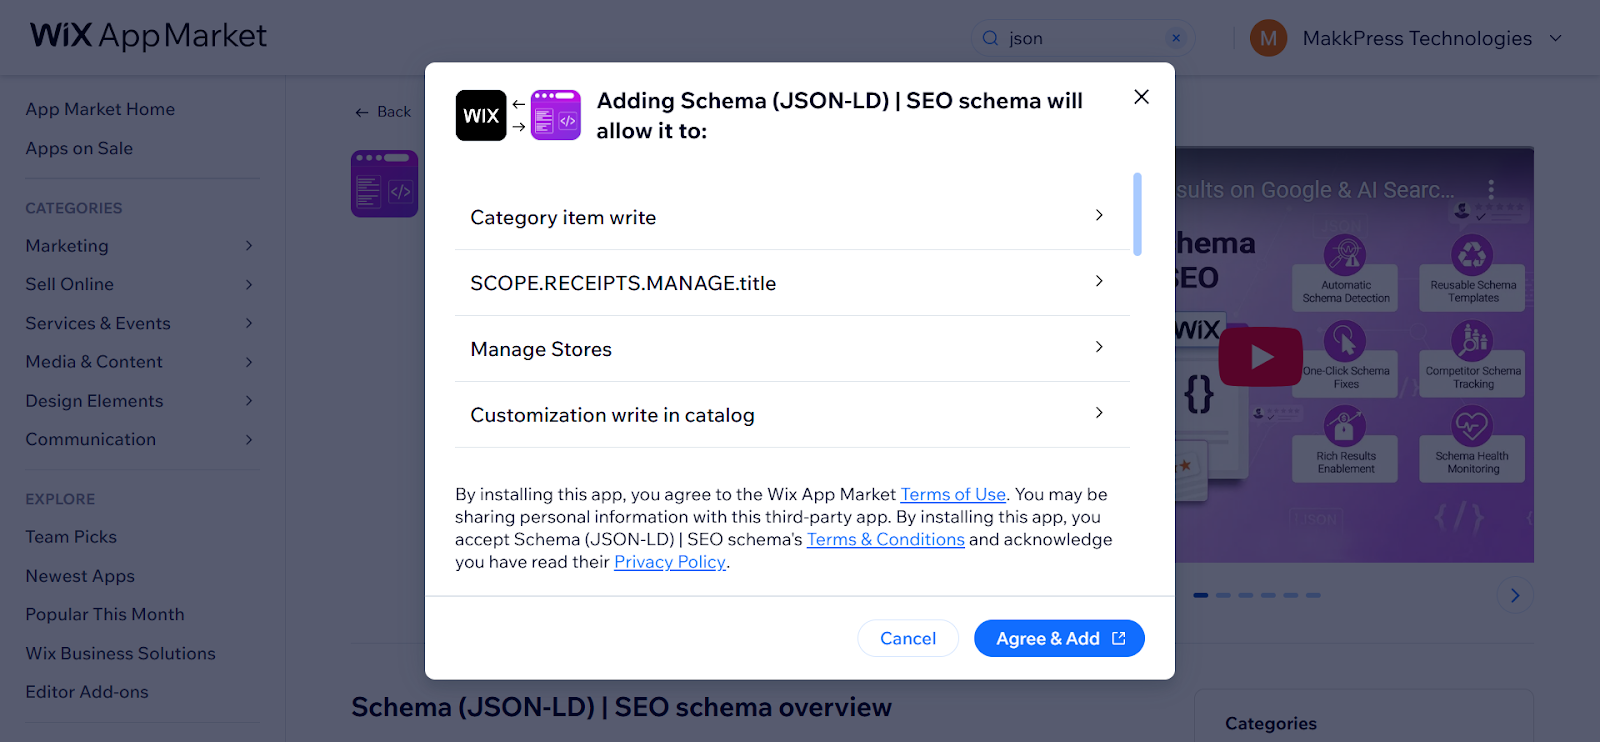Click the Wix logo in the dialog header
The height and width of the screenshot is (742, 1600).
click(481, 116)
